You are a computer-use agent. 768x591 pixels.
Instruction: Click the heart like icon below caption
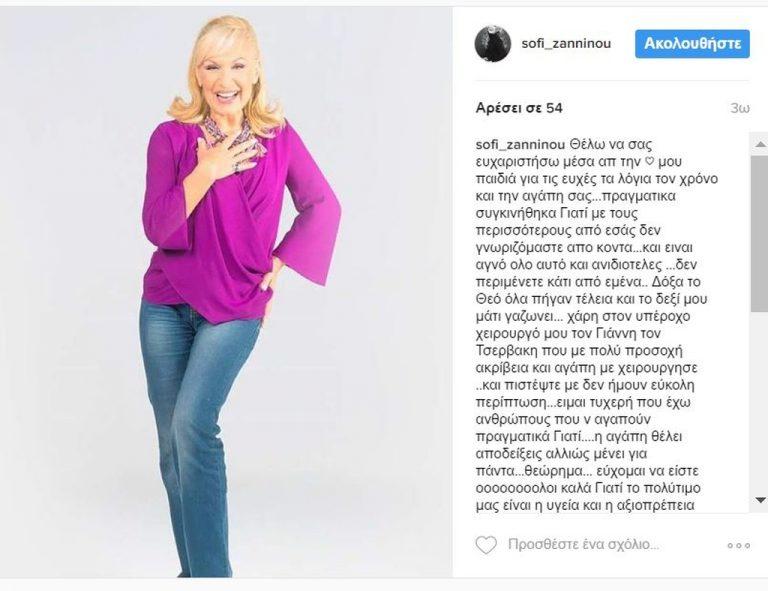click(x=486, y=545)
